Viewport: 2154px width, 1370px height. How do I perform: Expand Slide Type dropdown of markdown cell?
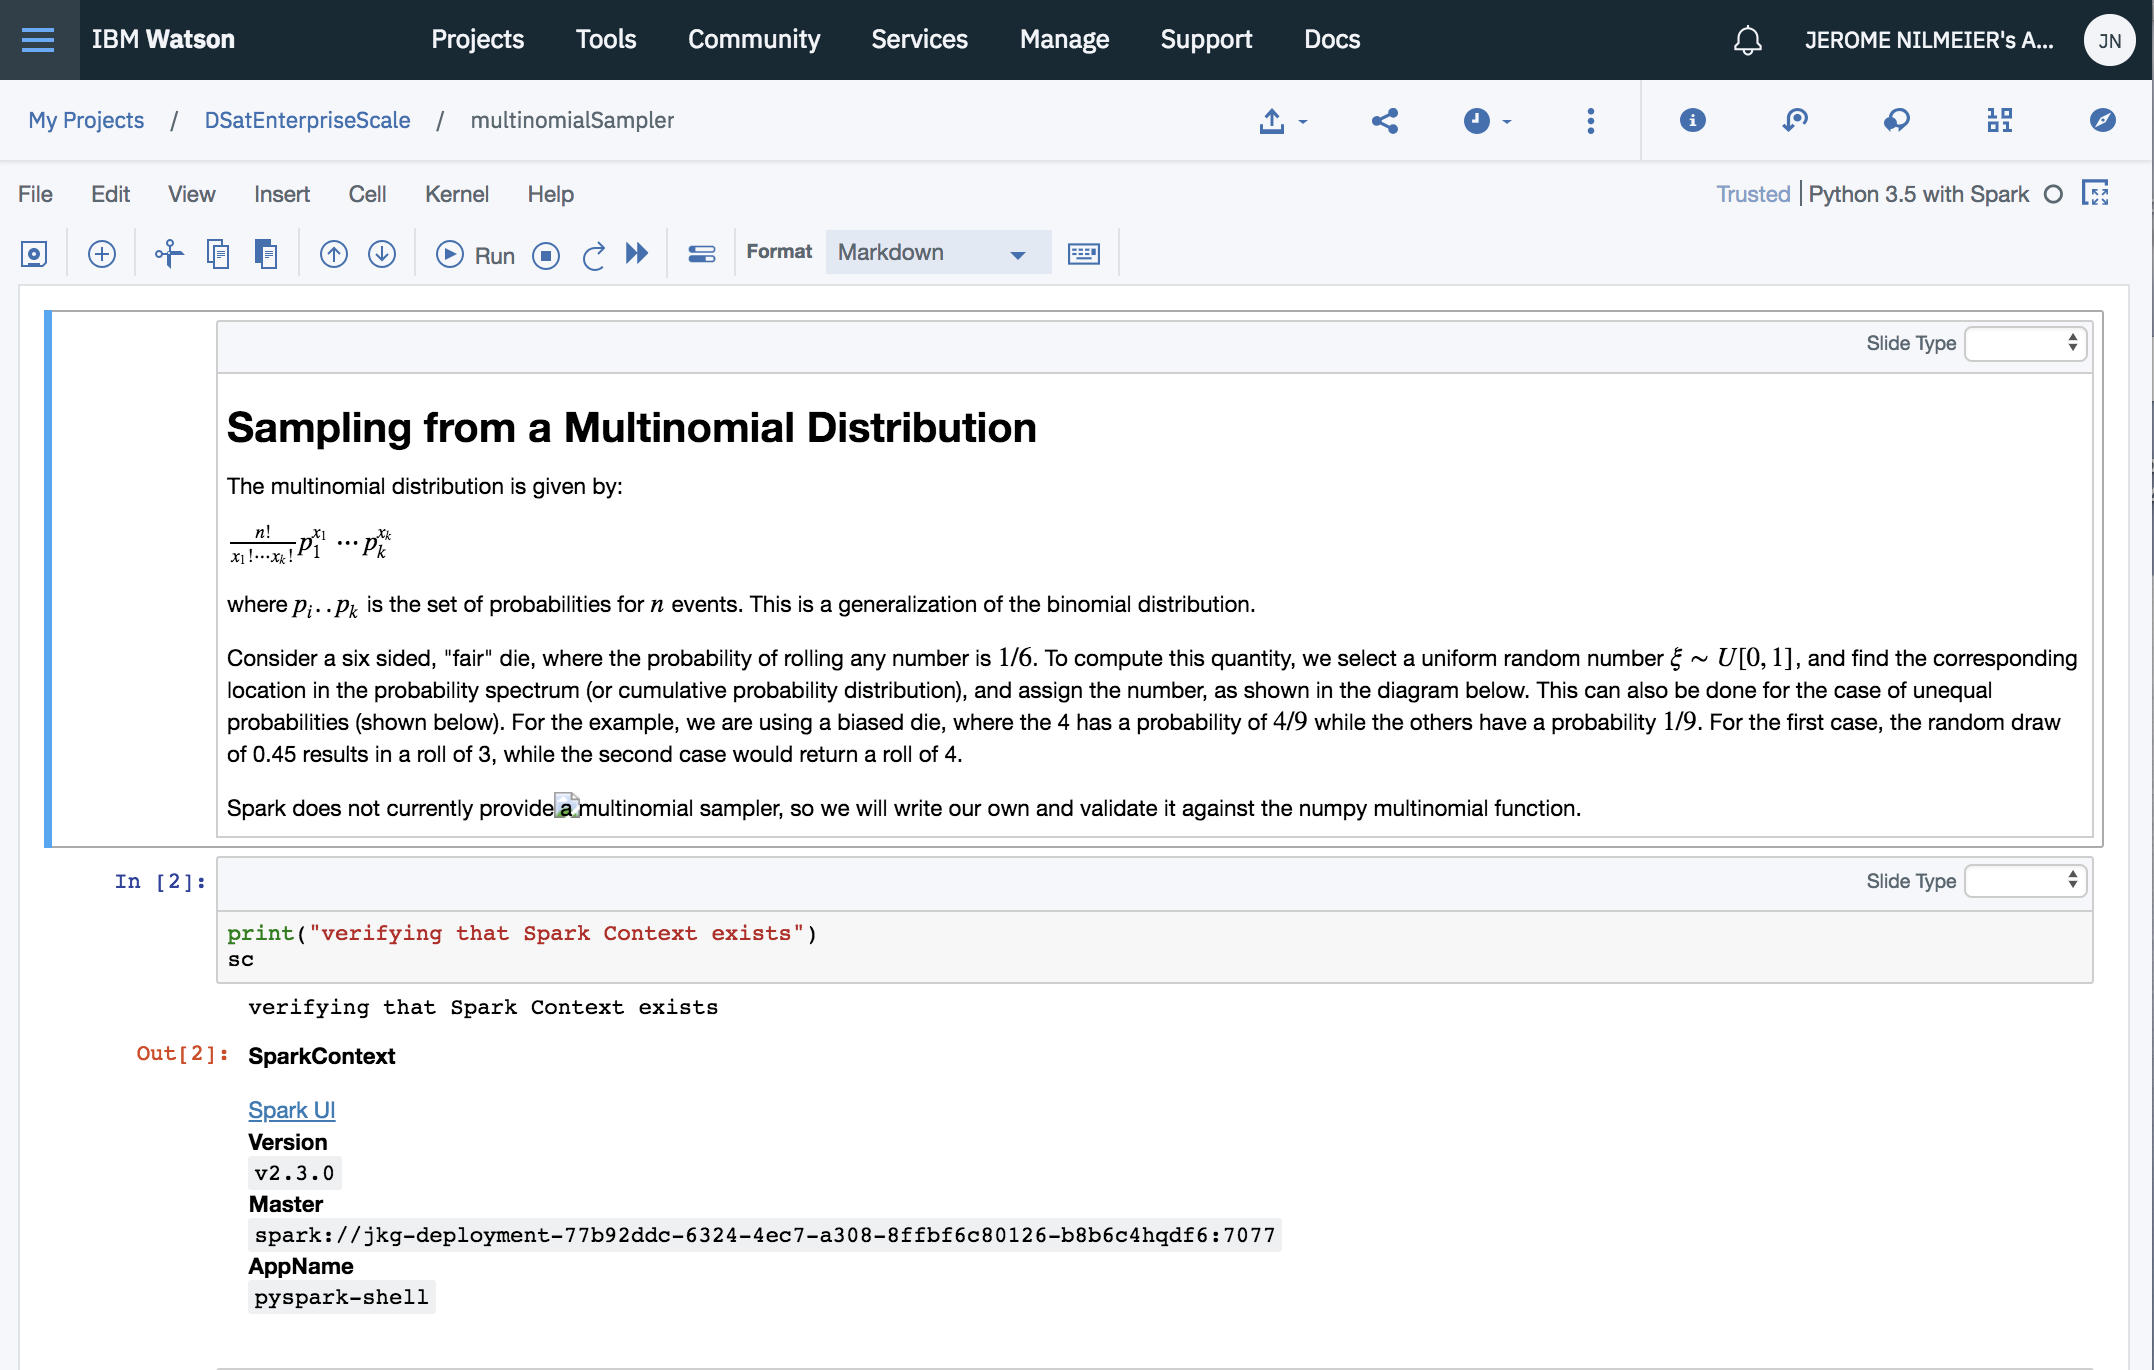pyautogui.click(x=2025, y=343)
